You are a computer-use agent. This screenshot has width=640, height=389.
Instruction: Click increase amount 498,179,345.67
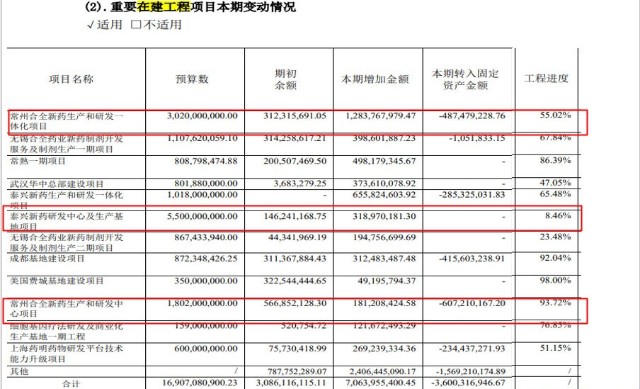pos(384,161)
